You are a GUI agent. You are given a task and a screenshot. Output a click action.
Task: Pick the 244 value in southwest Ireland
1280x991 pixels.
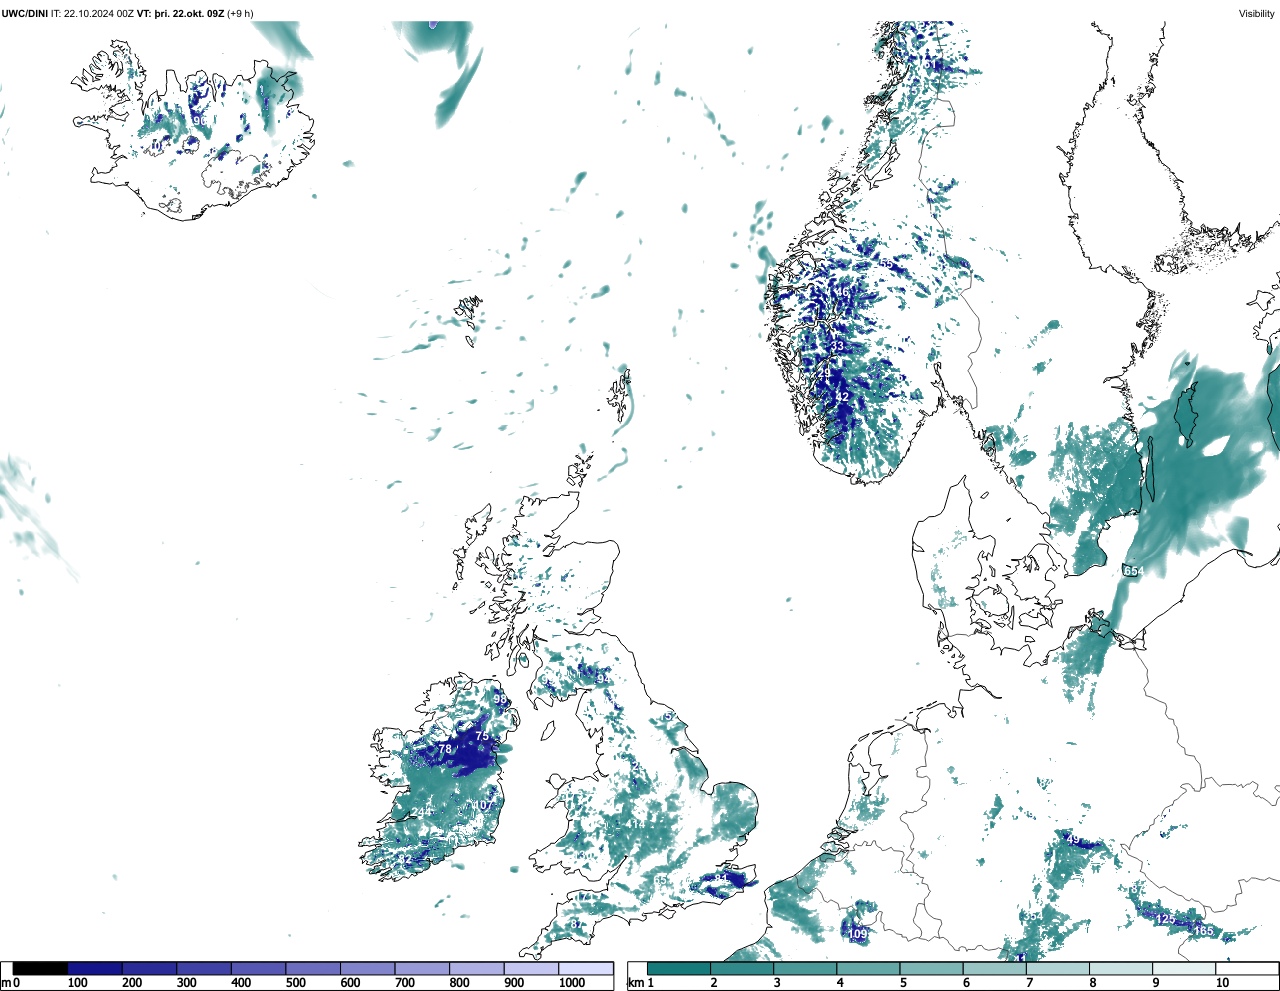422,812
